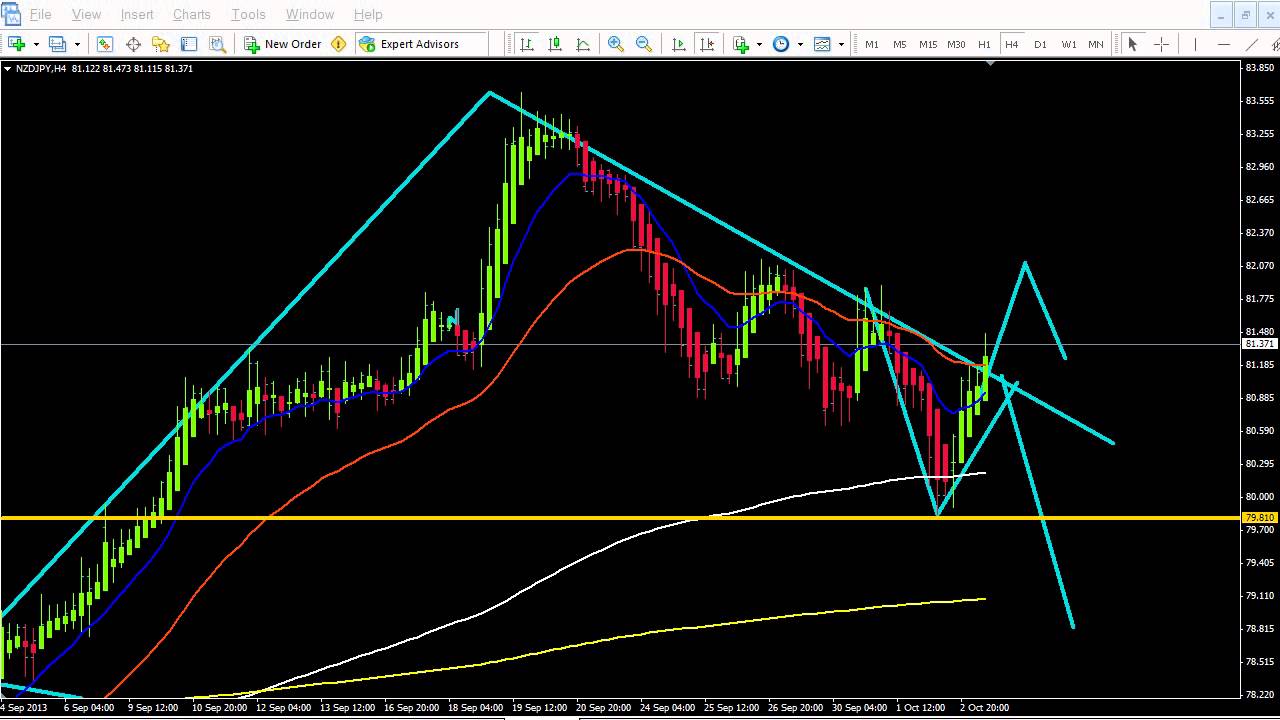This screenshot has width=1280, height=720.
Task: Open the File menu
Action: click(40, 14)
